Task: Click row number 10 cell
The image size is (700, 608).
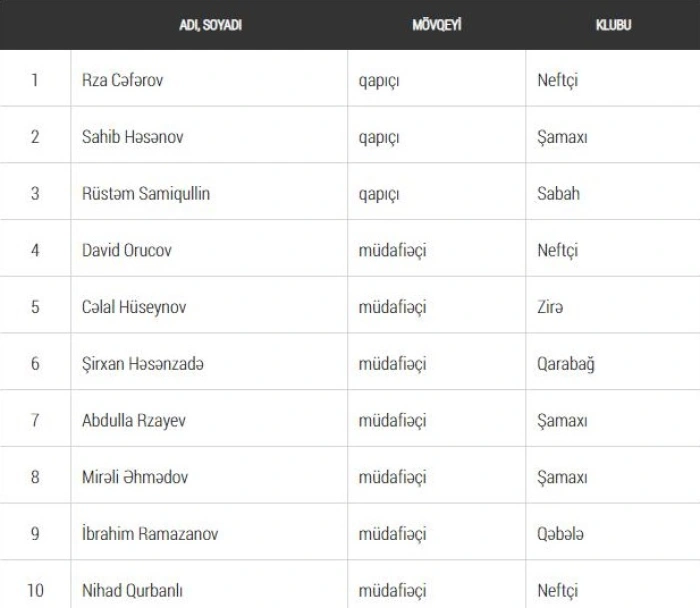Action: (x=35, y=590)
